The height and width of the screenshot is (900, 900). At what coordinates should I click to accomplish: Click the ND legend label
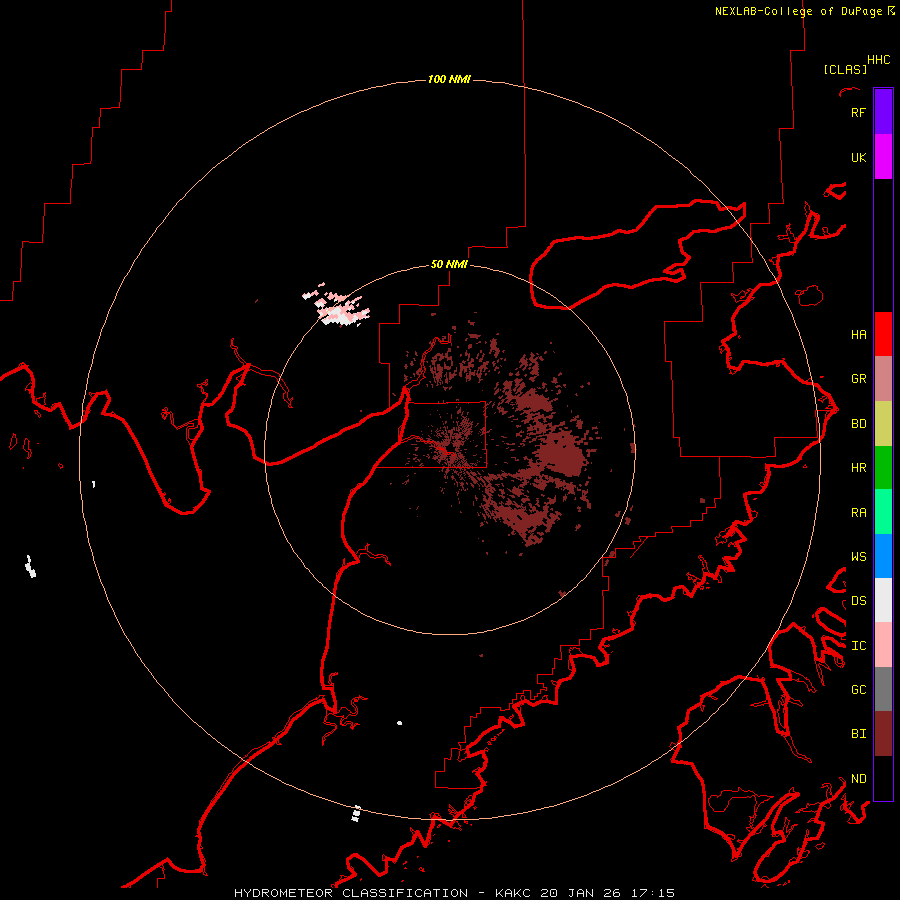coord(858,779)
